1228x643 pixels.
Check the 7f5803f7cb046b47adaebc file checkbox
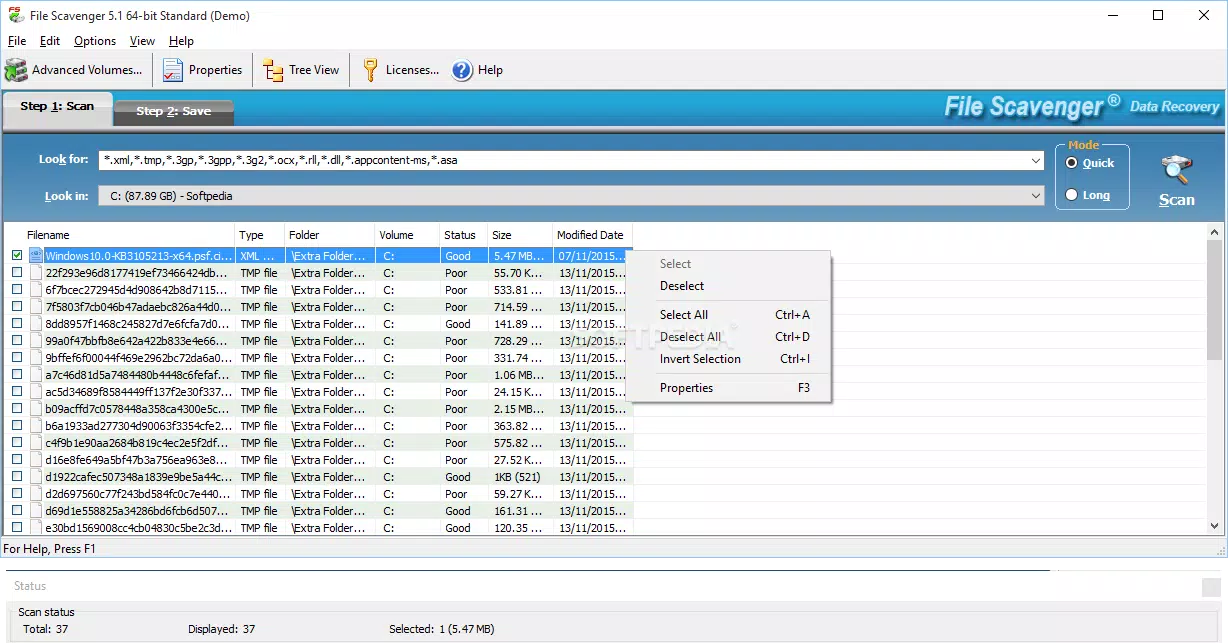pyautogui.click(x=17, y=307)
